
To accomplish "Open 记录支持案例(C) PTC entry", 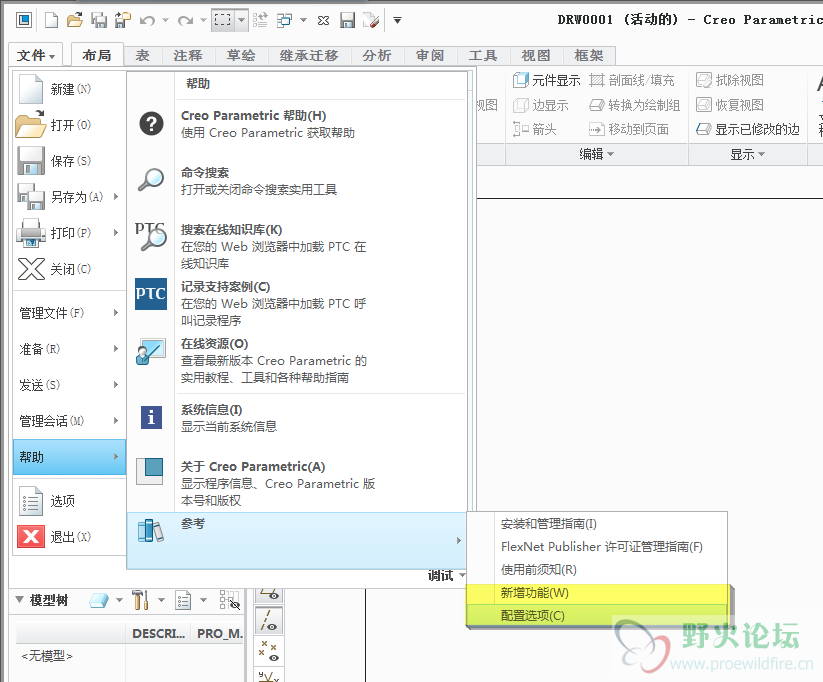I will tap(297, 303).
